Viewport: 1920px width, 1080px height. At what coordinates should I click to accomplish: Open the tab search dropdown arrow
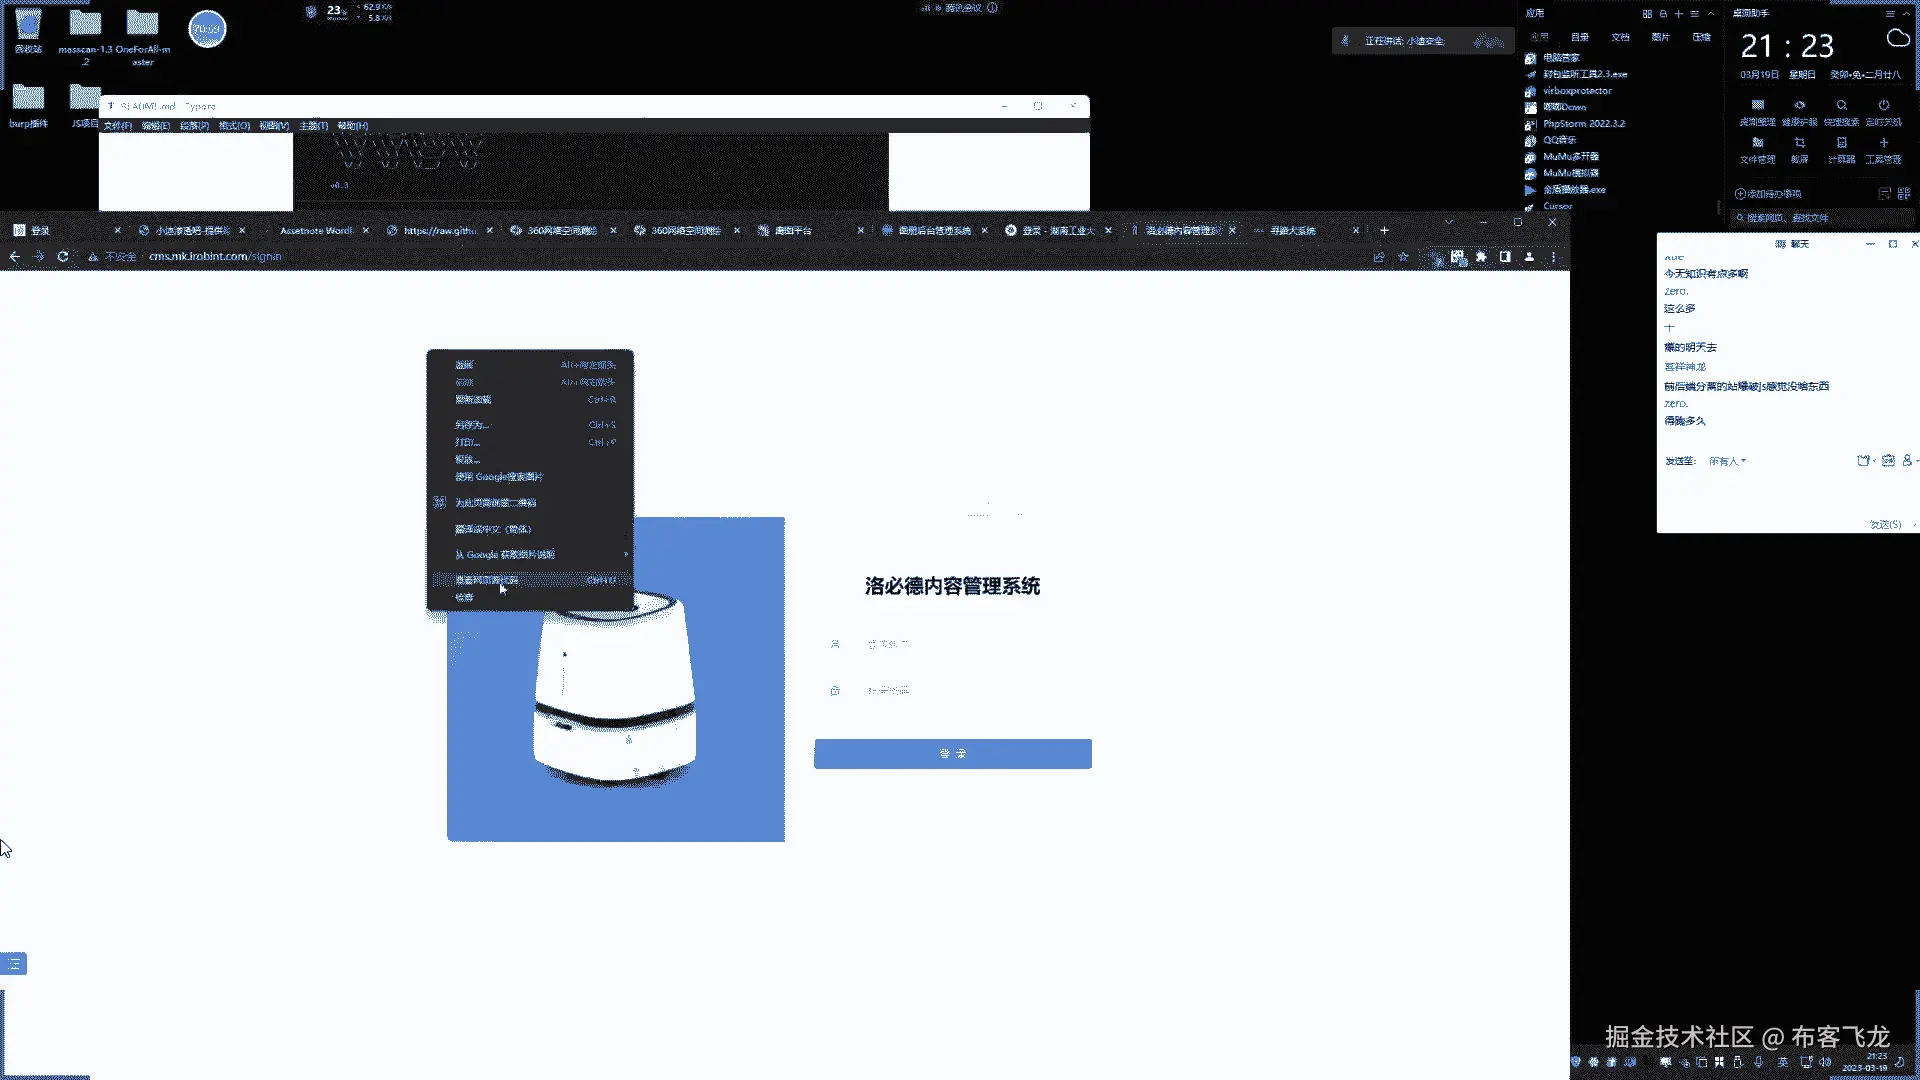pos(1448,222)
